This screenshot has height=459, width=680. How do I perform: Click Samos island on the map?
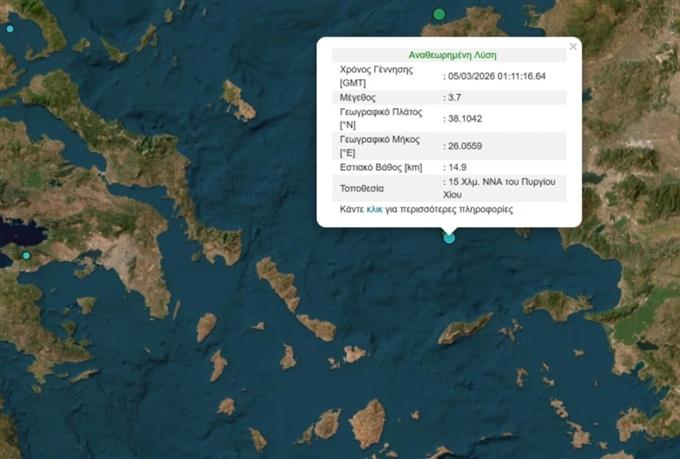557,302
